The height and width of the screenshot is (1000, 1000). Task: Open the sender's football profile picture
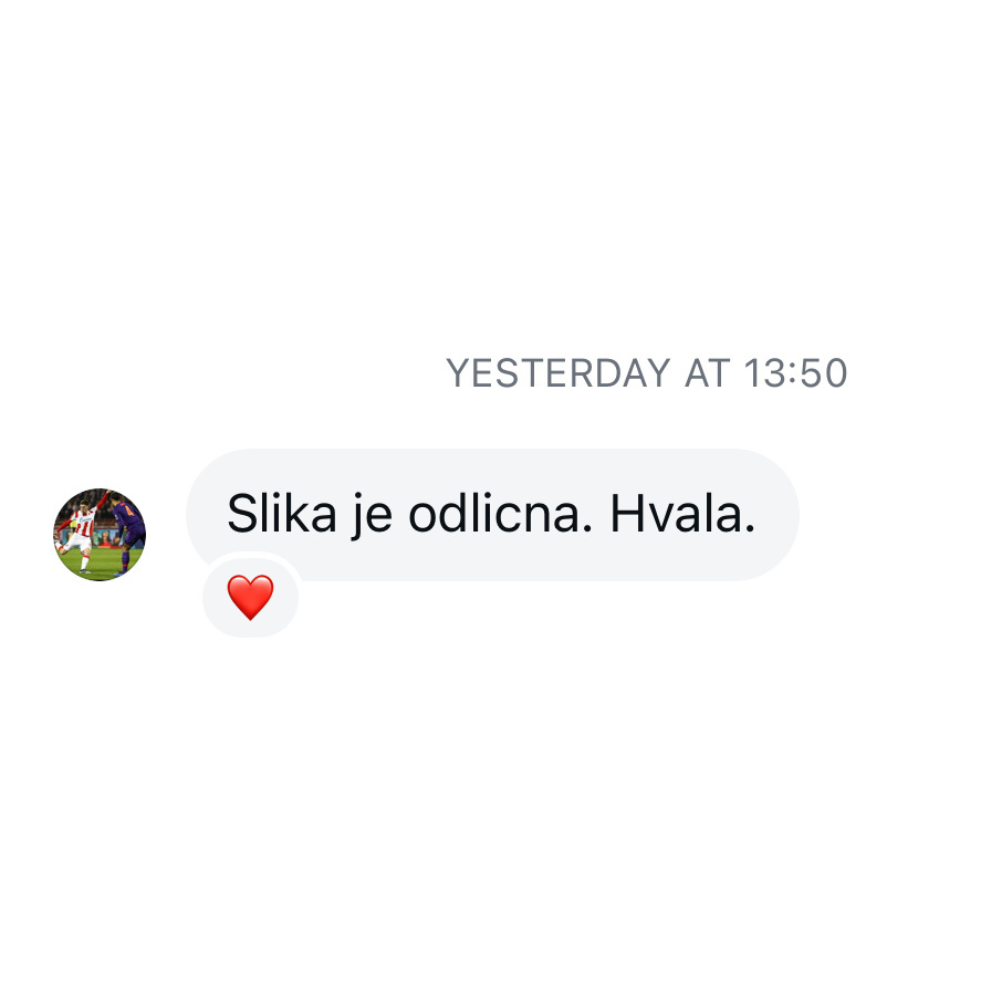(x=99, y=534)
